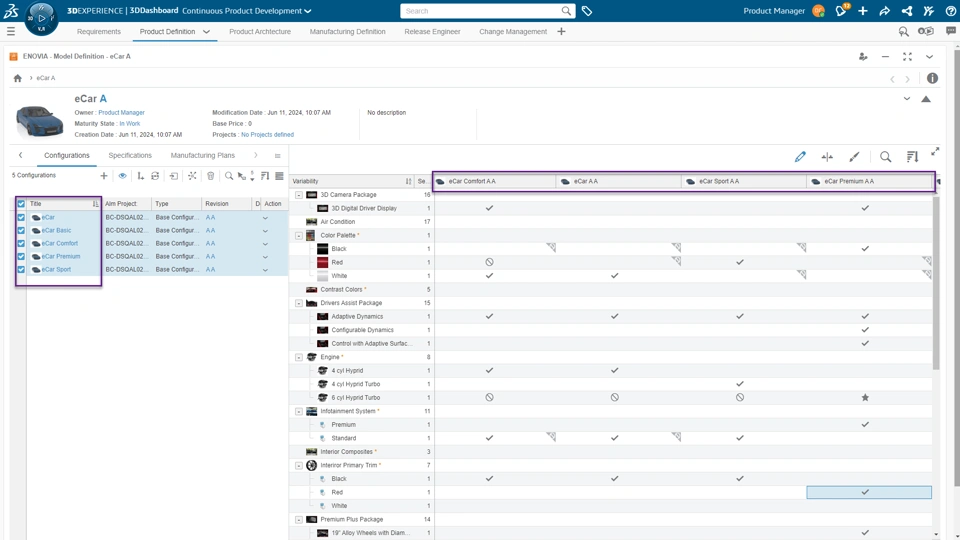Click the widget fullscreen icon

[x=907, y=56]
